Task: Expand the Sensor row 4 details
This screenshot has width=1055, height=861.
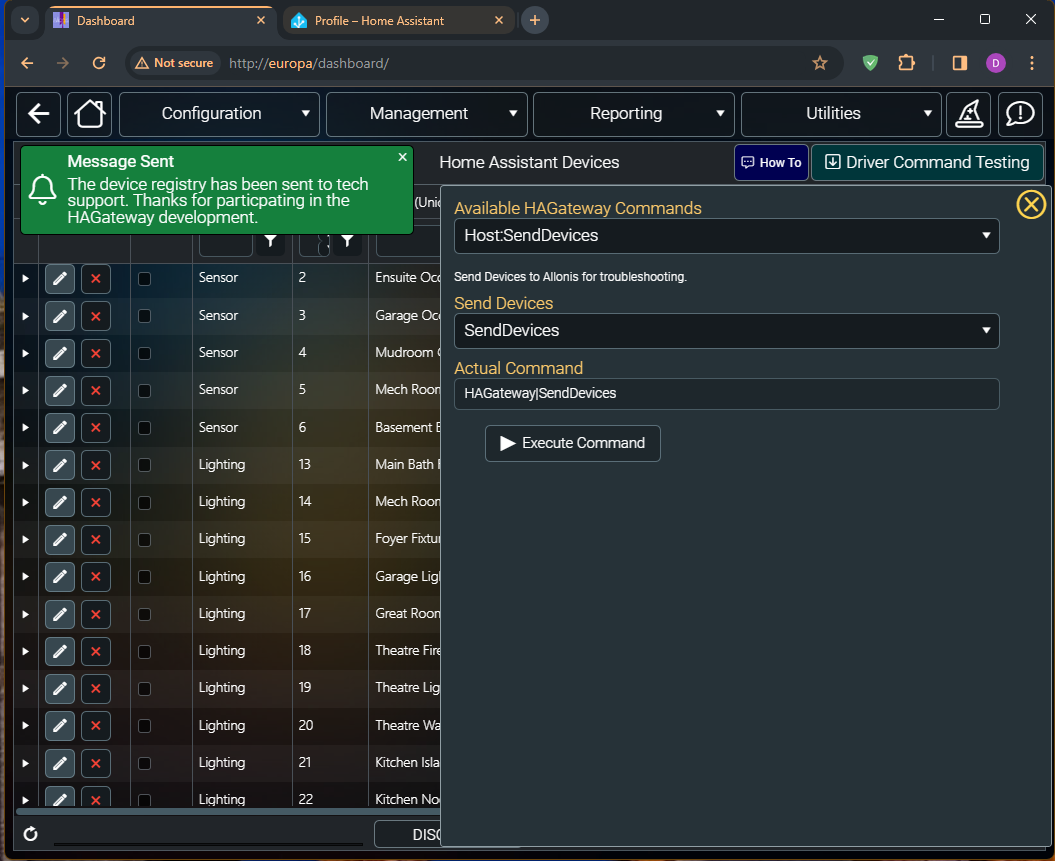Action: click(26, 353)
